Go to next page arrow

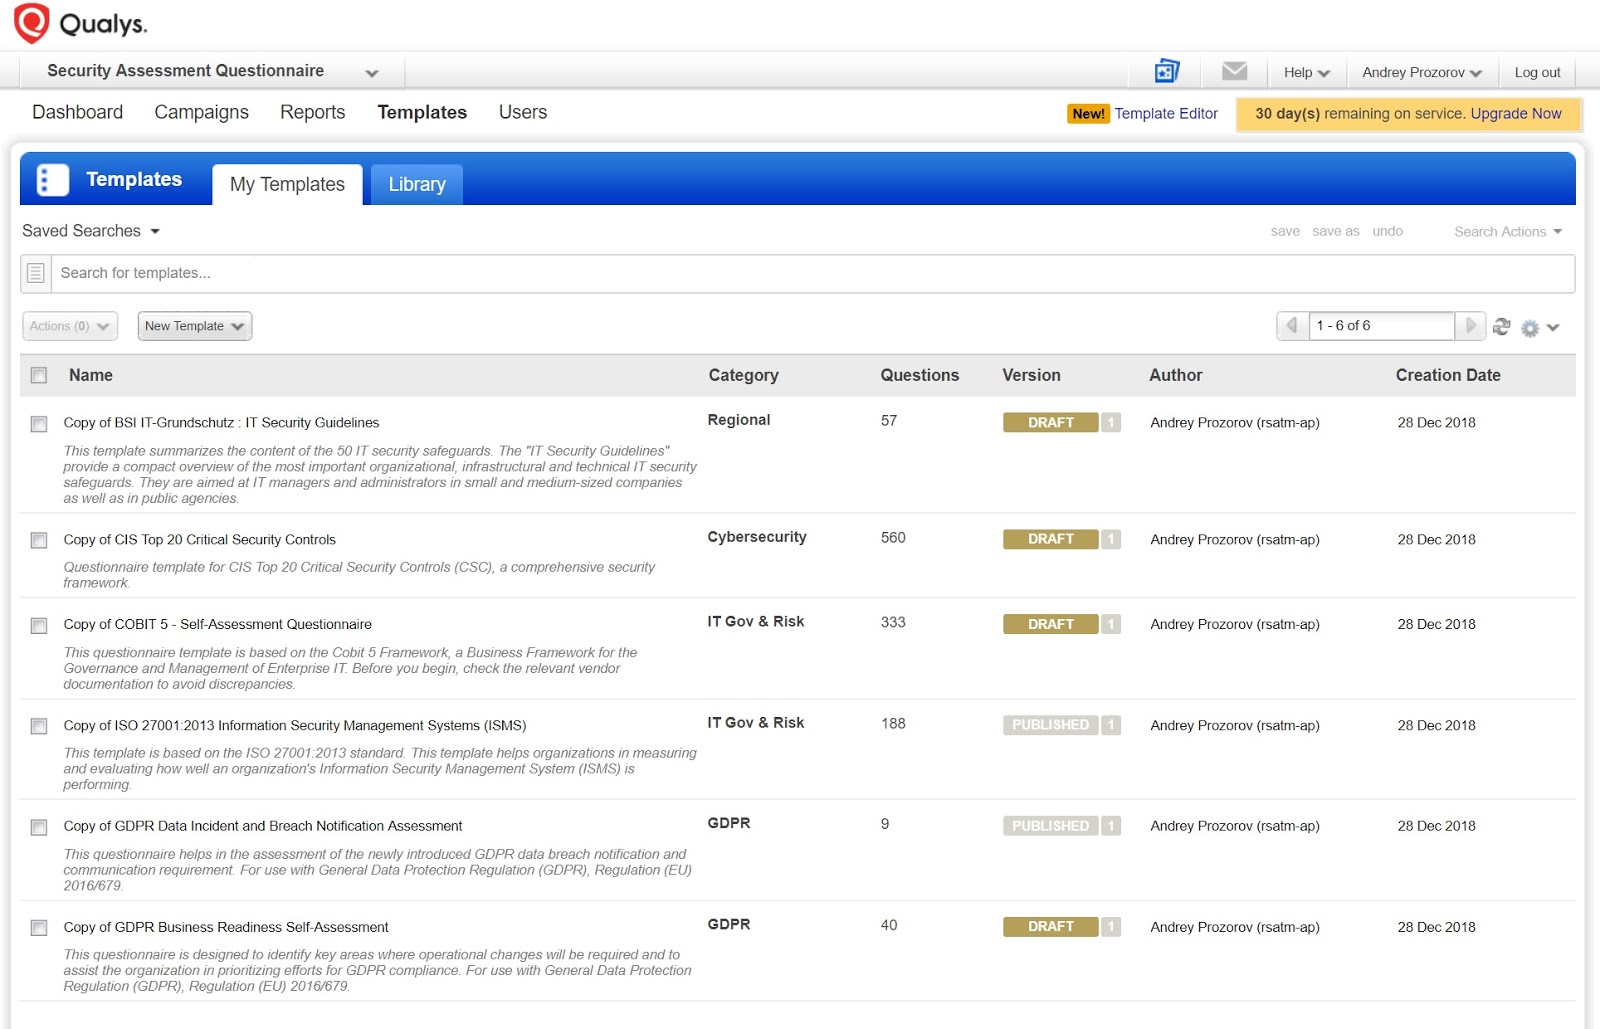1470,326
